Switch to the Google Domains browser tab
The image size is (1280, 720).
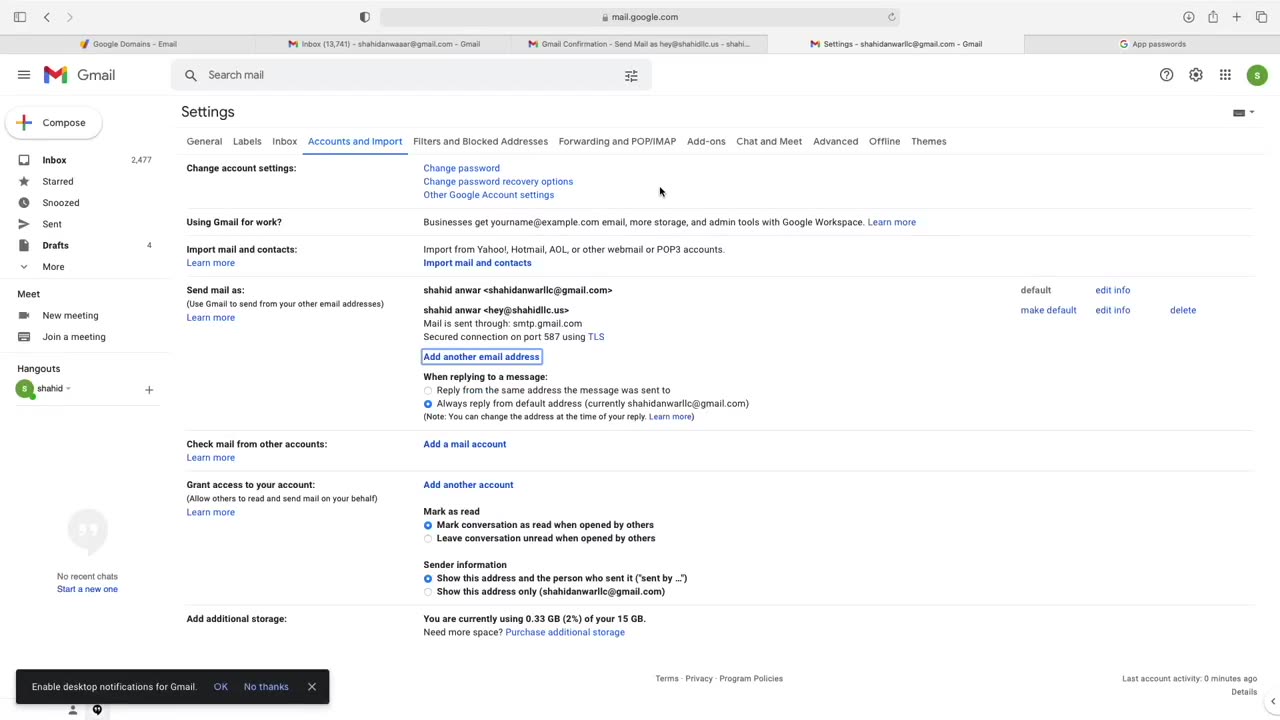[128, 44]
